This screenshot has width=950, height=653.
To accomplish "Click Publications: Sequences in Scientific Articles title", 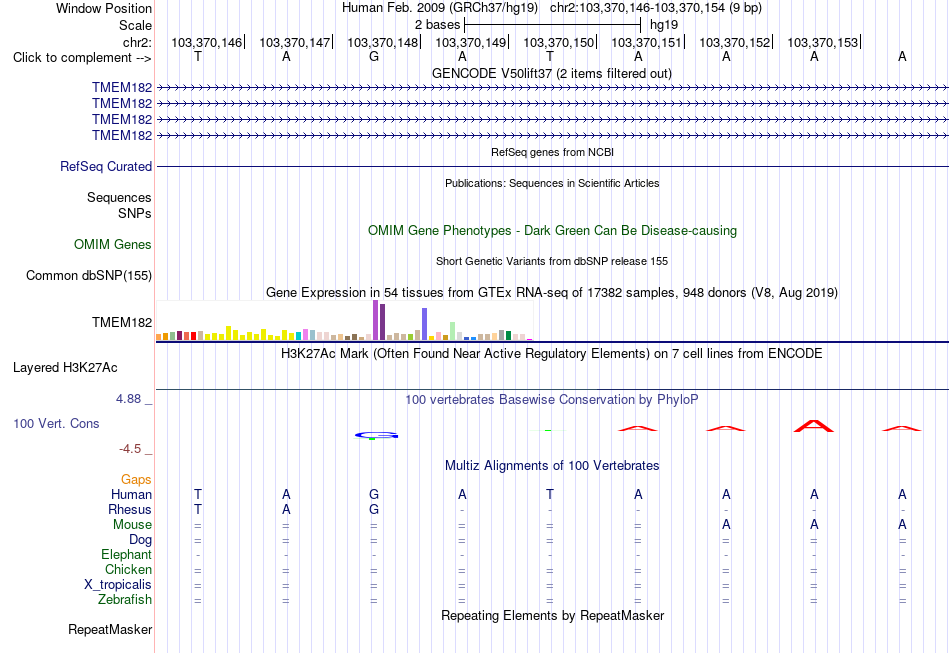I will click(552, 183).
